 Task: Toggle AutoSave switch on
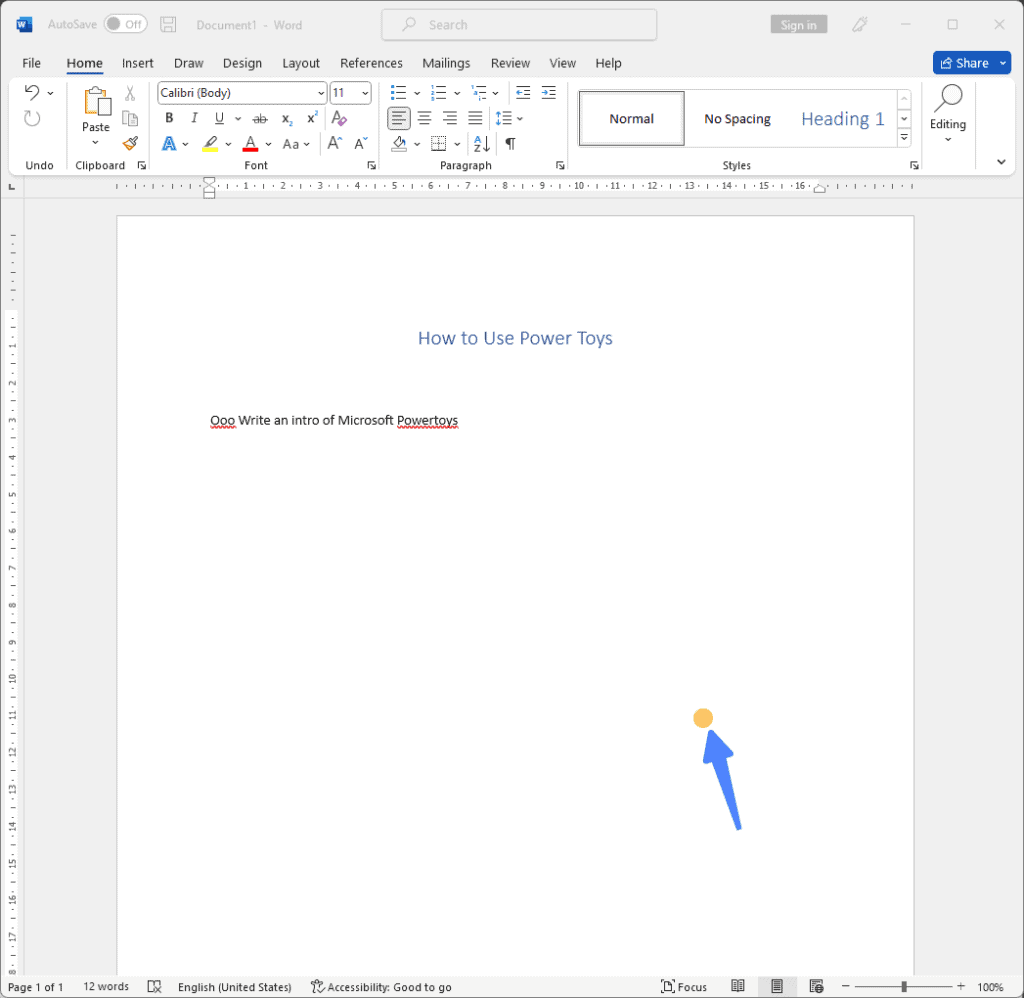coord(126,24)
